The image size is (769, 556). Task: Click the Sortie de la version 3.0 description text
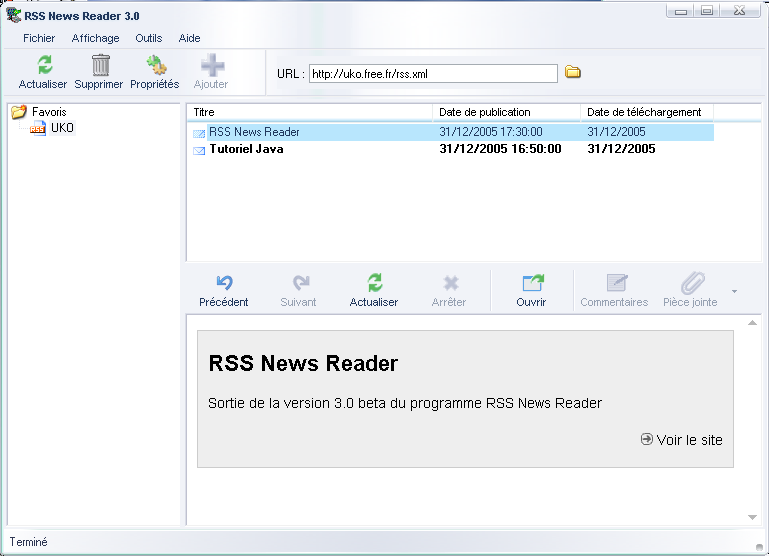[405, 403]
